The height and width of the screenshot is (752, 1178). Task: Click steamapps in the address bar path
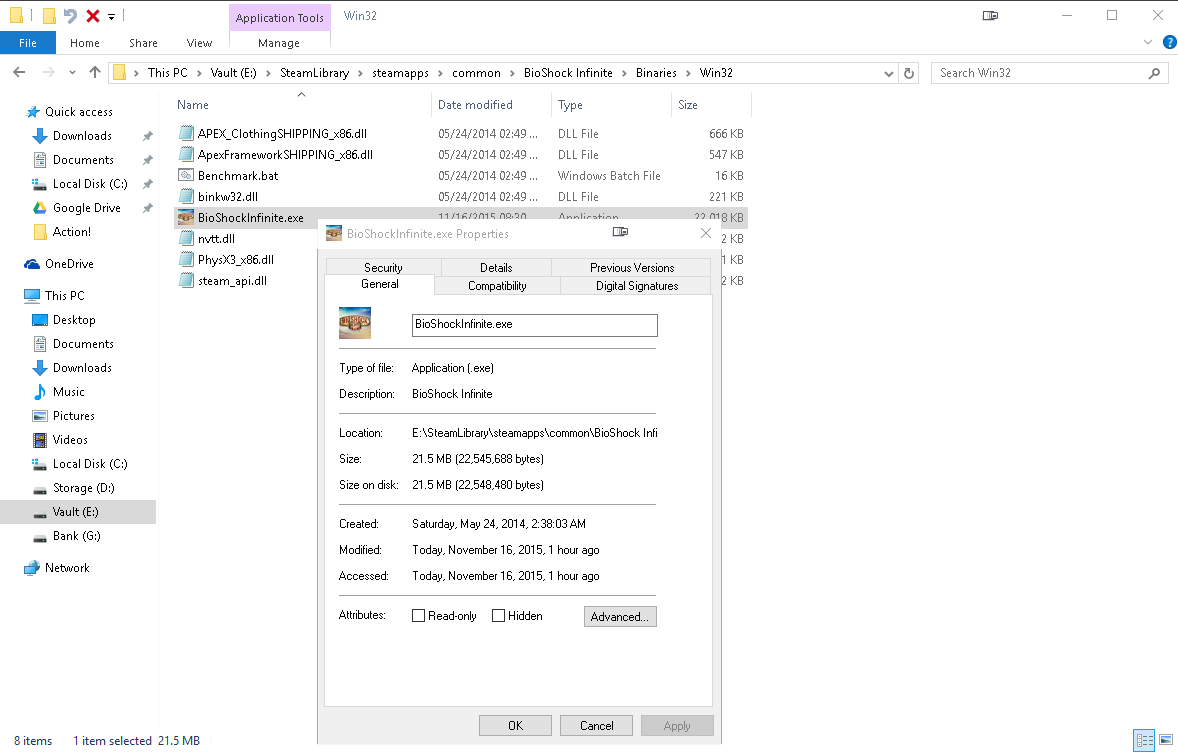(x=400, y=73)
